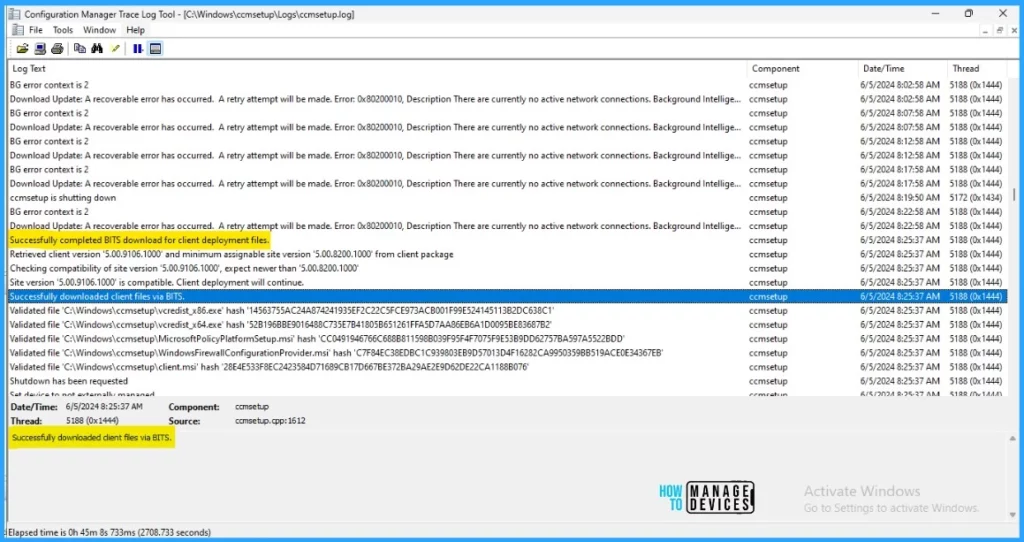Click the thread cell '5172 (0x1434)'
Viewport: 1024px width, 542px height.
click(x=975, y=198)
